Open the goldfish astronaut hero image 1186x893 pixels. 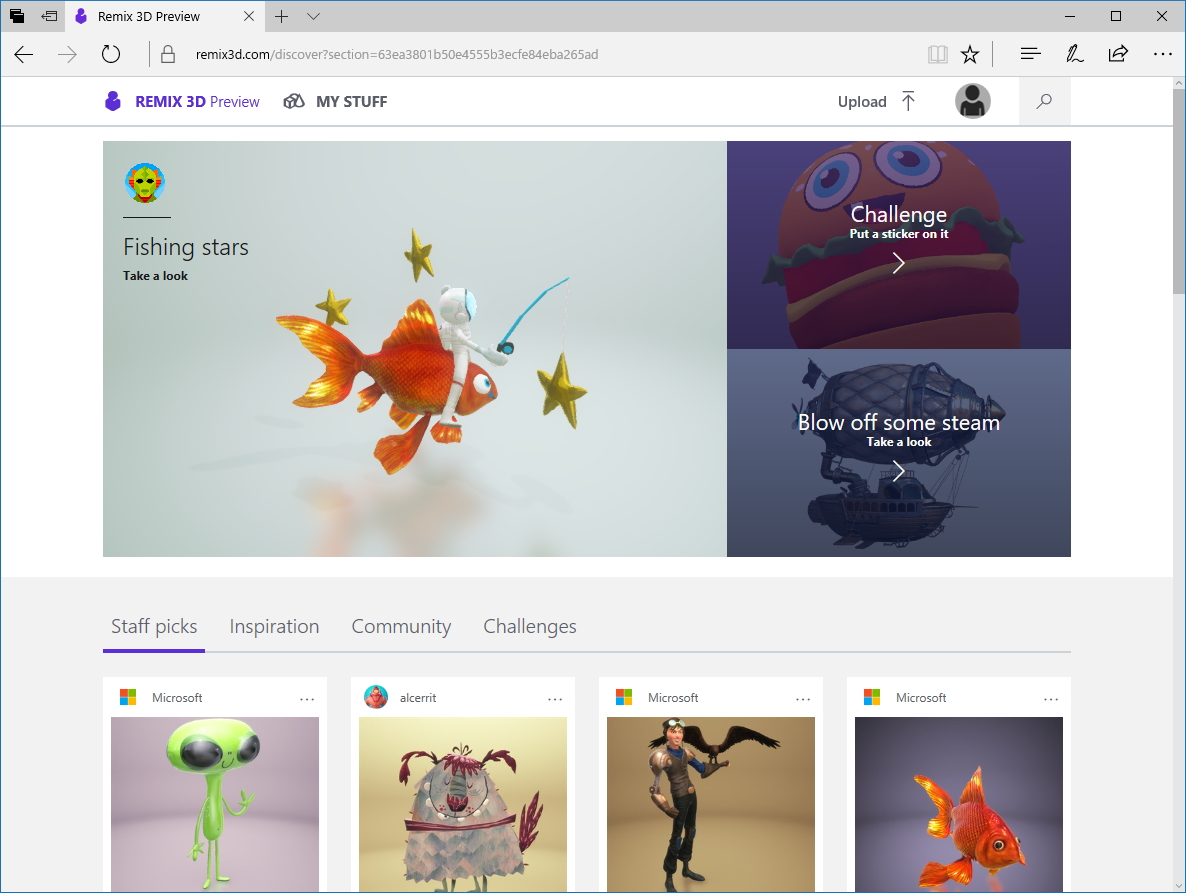pyautogui.click(x=414, y=349)
